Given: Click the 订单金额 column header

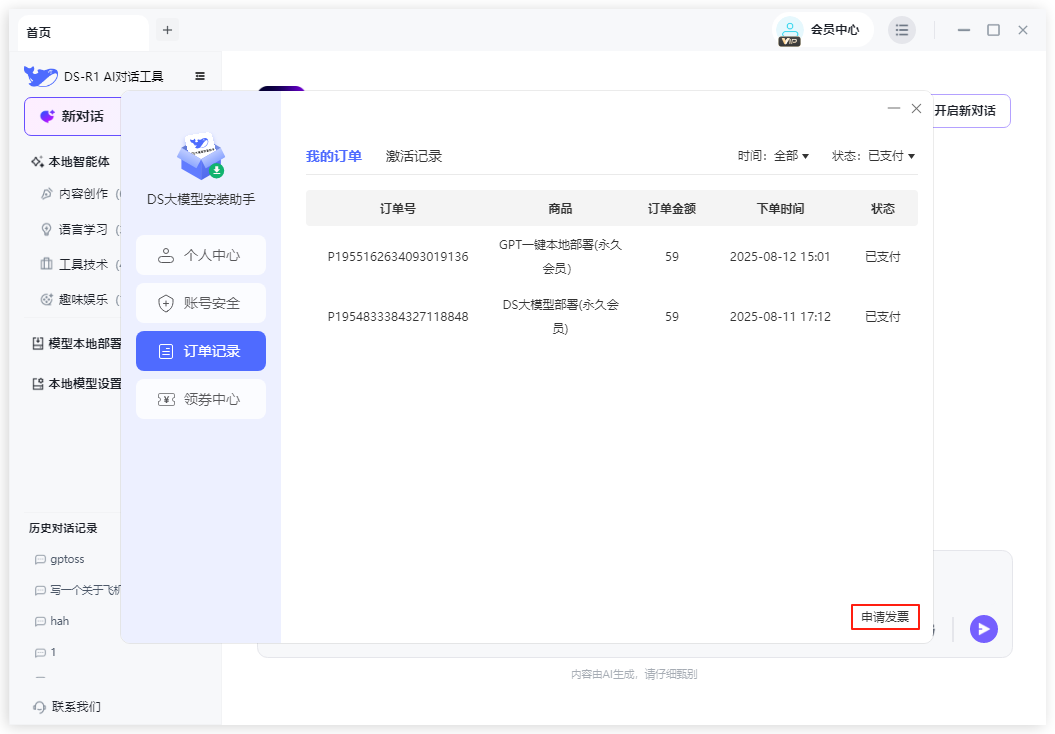Looking at the screenshot, I should pos(671,209).
